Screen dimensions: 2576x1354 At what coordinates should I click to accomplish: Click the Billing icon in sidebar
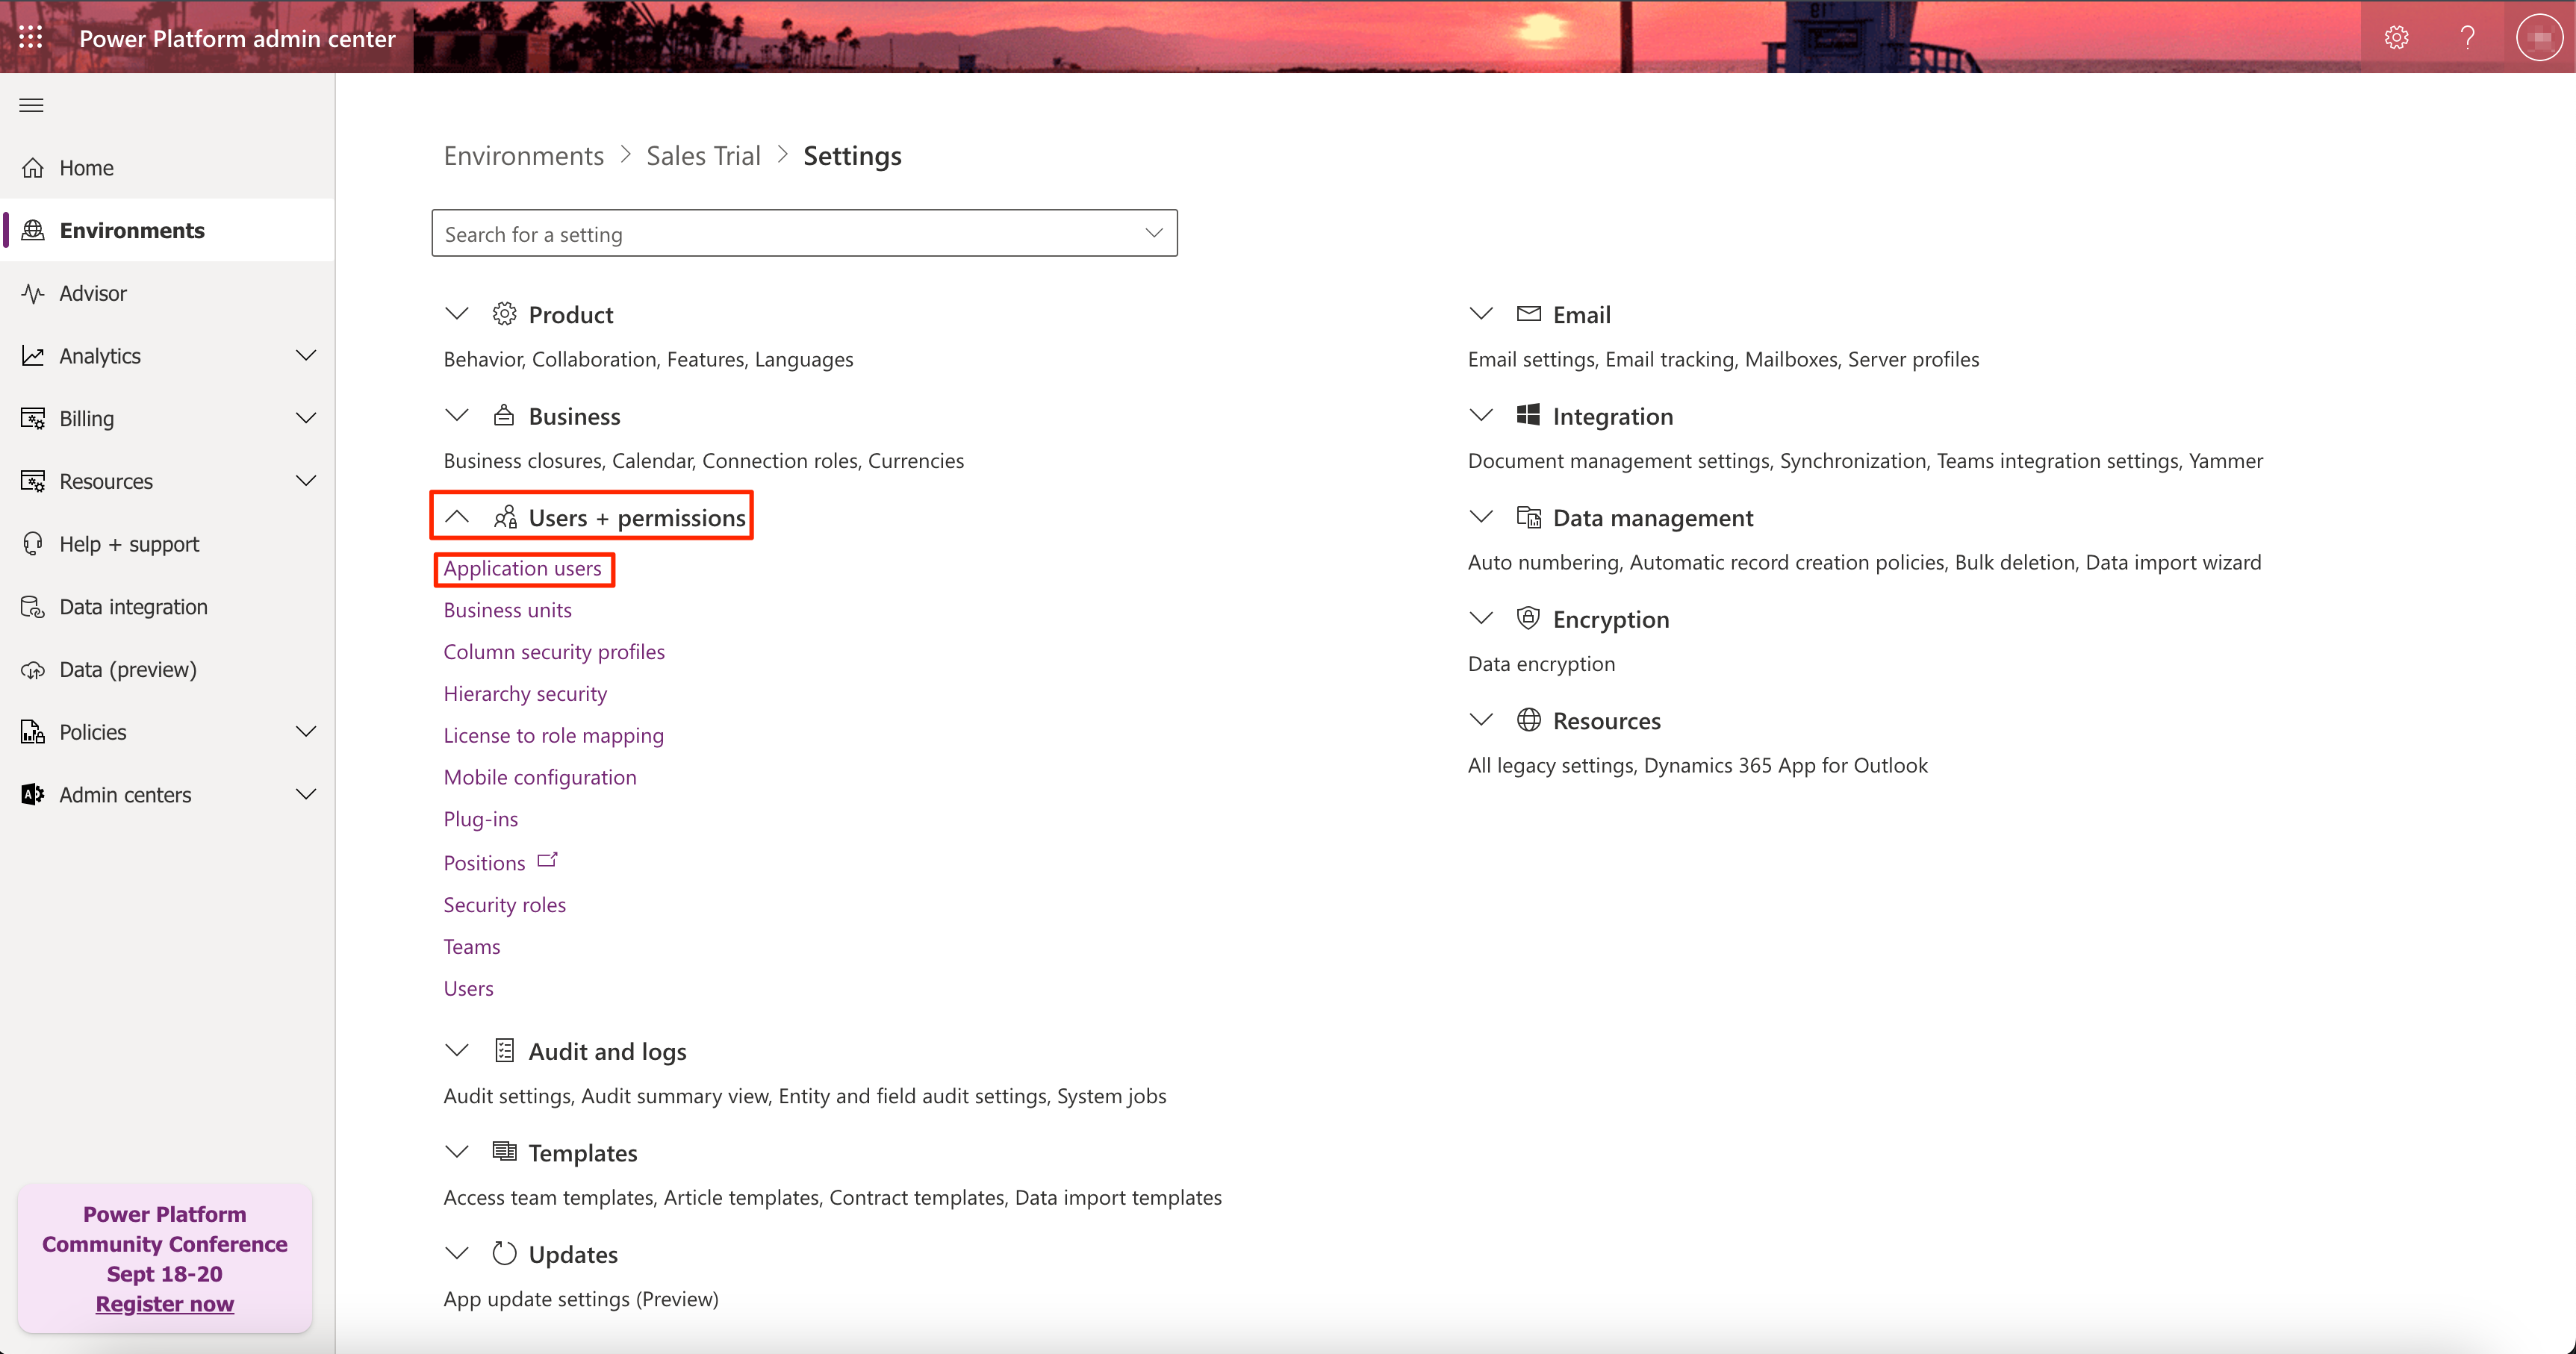click(x=33, y=418)
